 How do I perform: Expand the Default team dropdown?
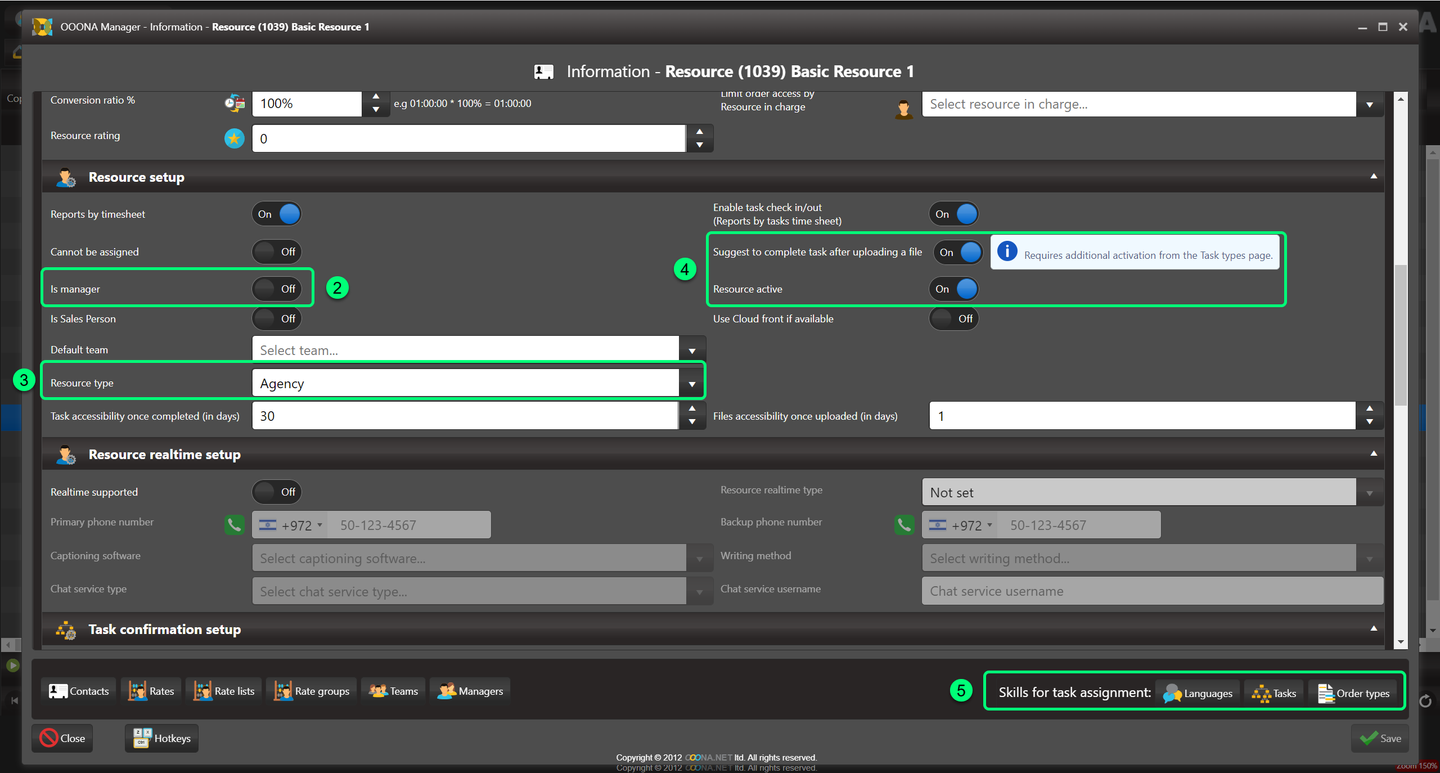click(x=691, y=351)
